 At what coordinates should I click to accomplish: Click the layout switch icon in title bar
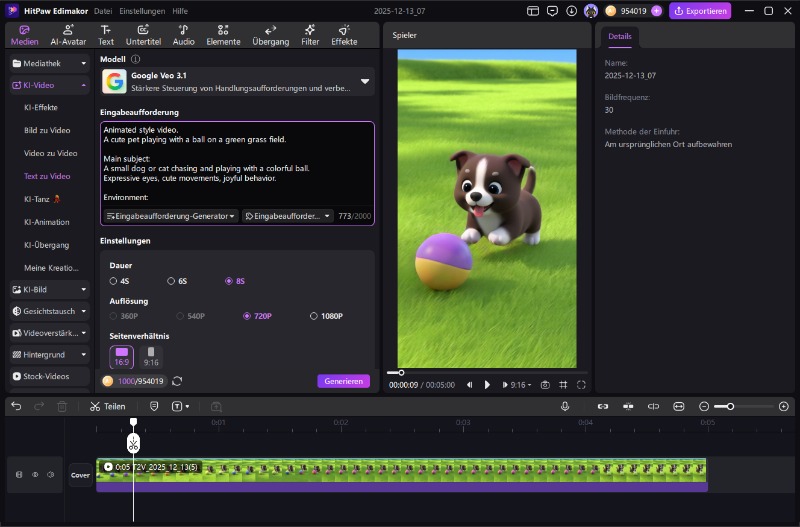[x=533, y=11]
